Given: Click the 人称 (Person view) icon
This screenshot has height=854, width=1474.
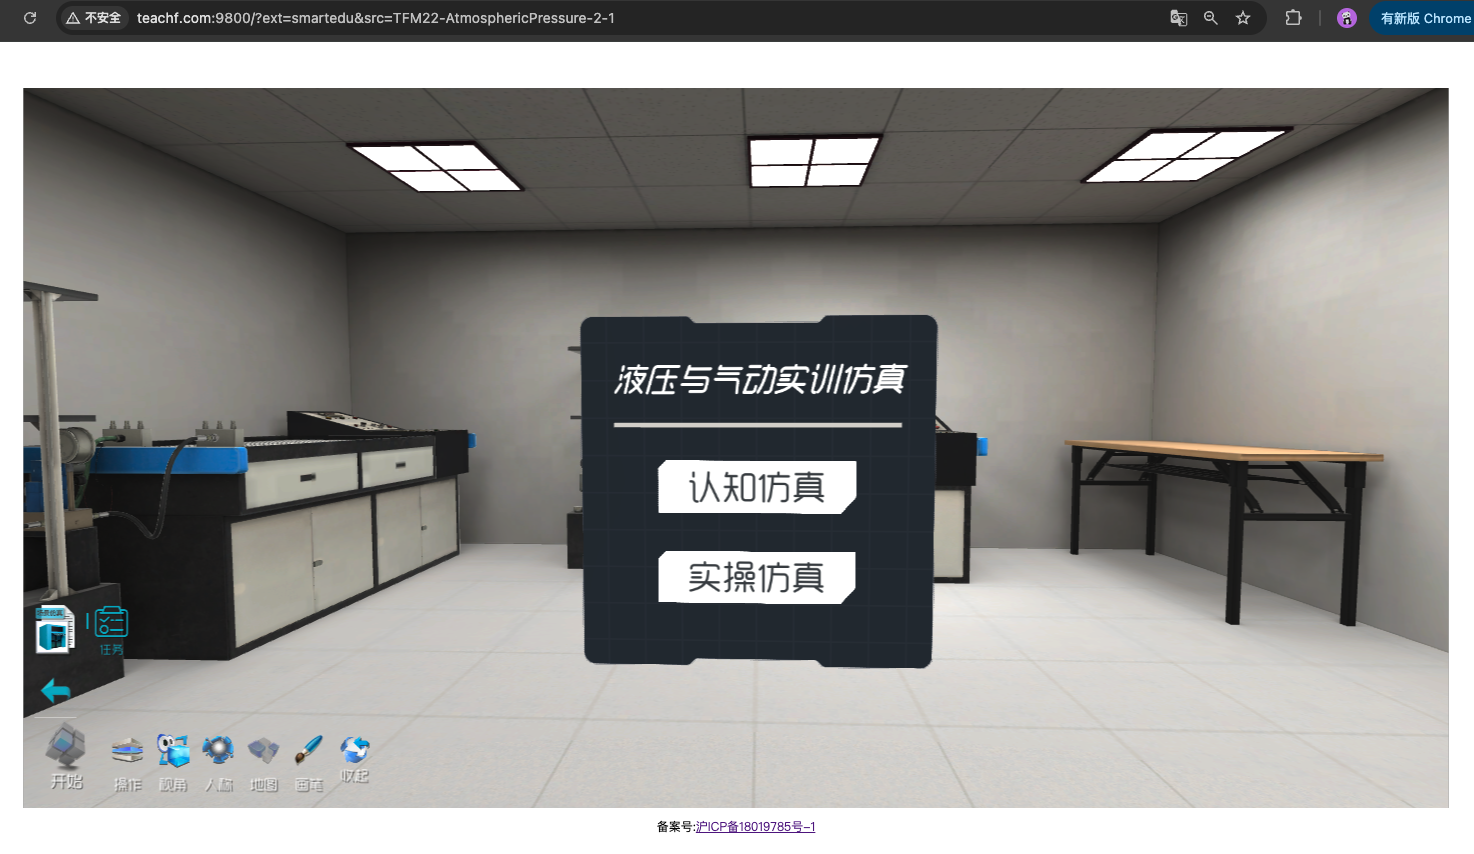Looking at the screenshot, I should click(218, 751).
